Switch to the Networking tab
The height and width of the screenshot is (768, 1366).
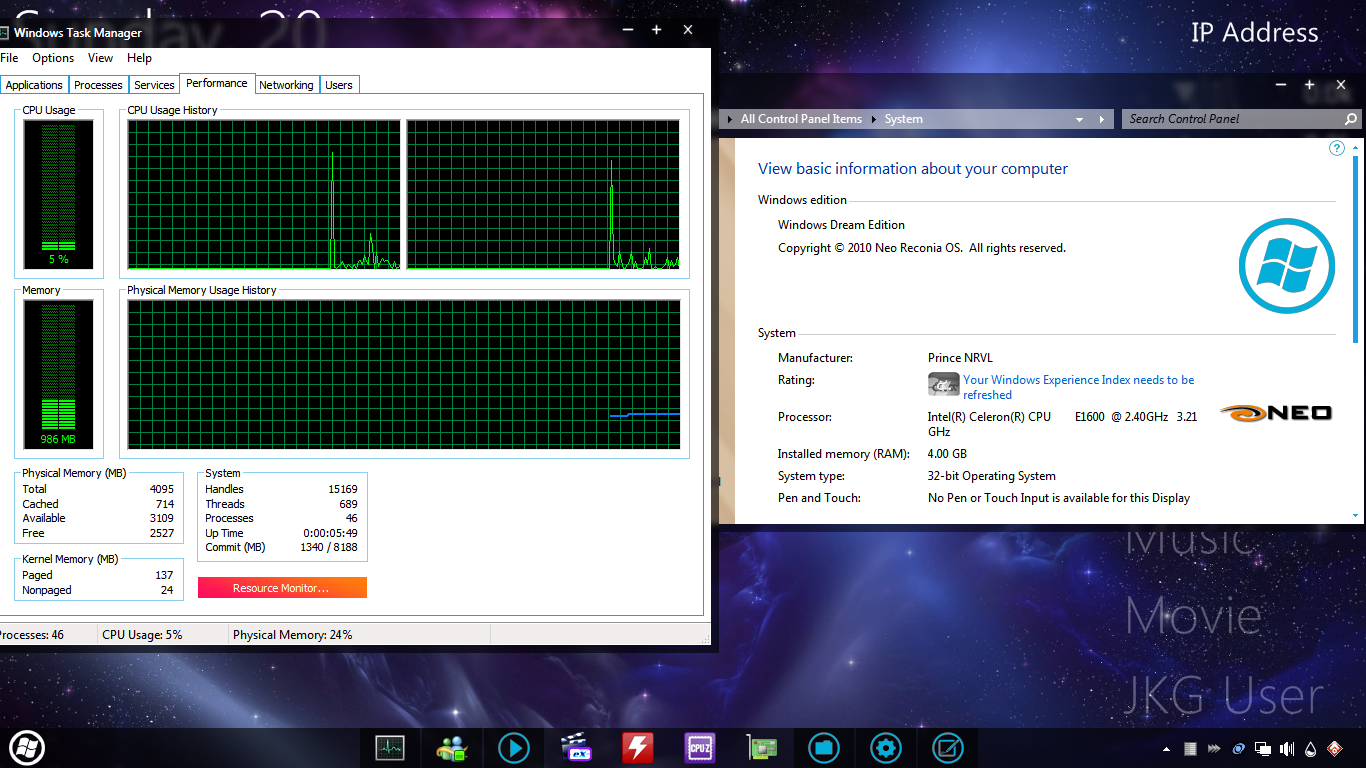[286, 85]
